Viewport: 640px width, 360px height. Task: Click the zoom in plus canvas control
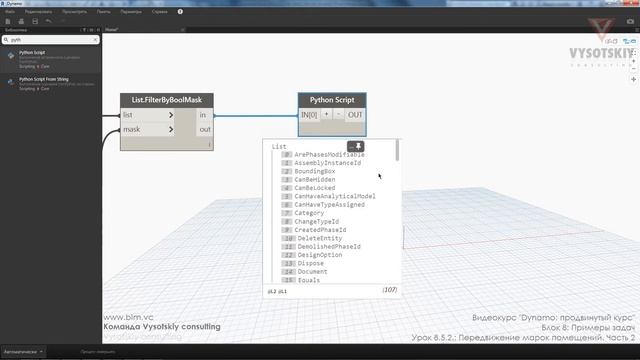pos(633,61)
